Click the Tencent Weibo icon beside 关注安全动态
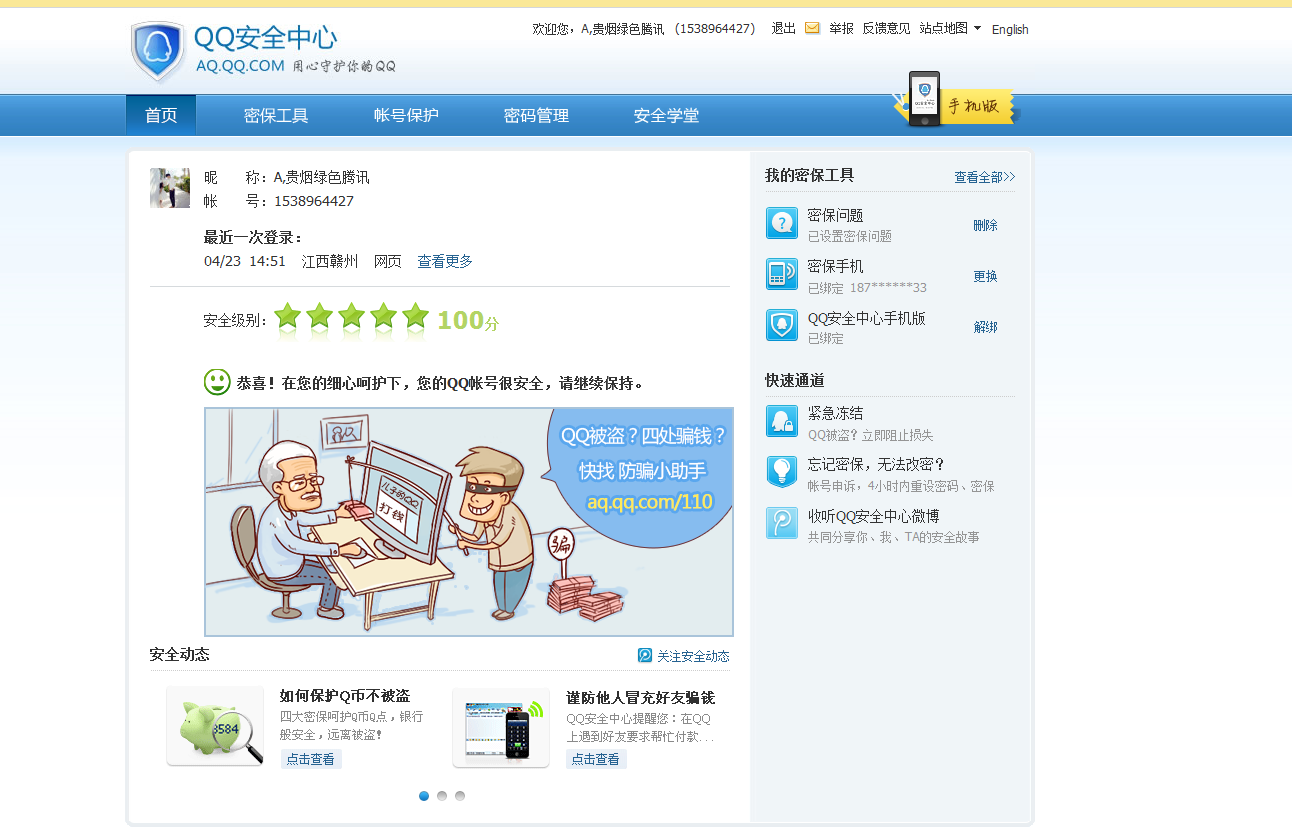This screenshot has width=1292, height=832. (645, 655)
